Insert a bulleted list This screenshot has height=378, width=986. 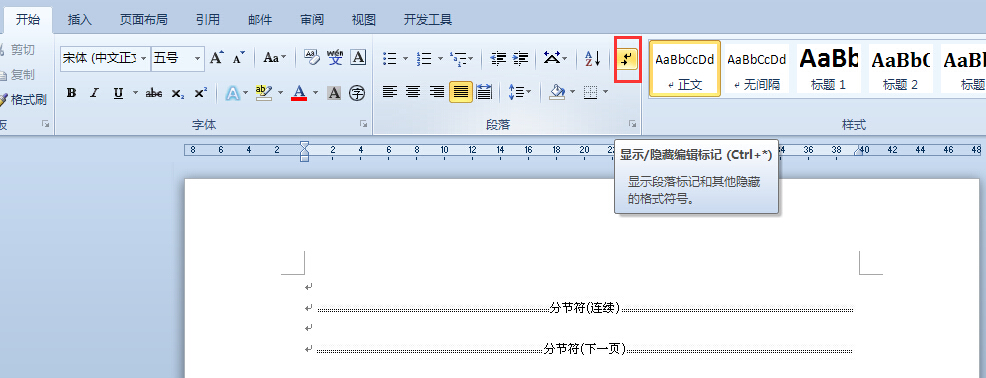click(390, 58)
